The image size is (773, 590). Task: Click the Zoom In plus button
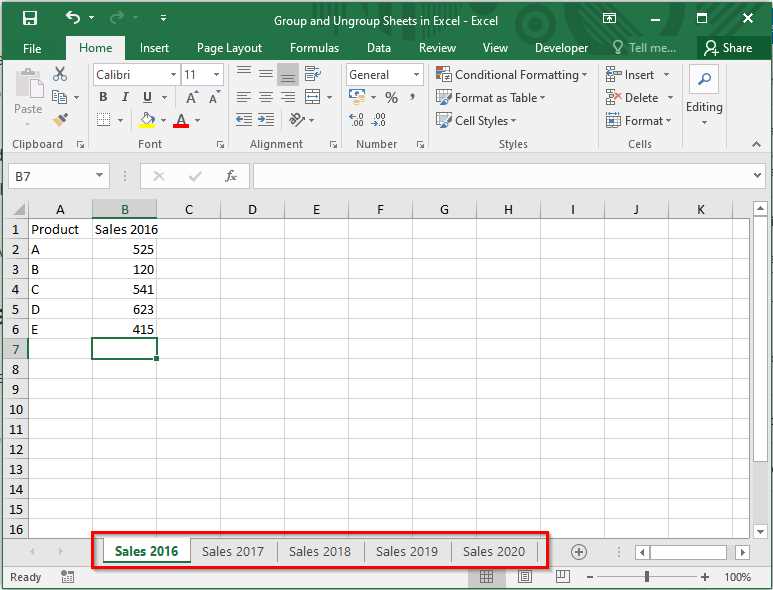pos(705,577)
